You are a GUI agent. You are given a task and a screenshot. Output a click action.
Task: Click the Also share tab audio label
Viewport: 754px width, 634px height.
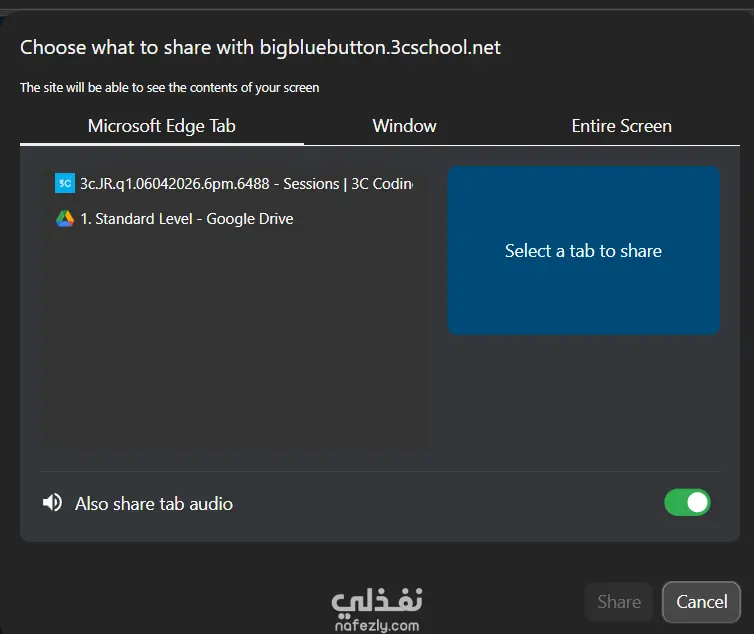[154, 504]
